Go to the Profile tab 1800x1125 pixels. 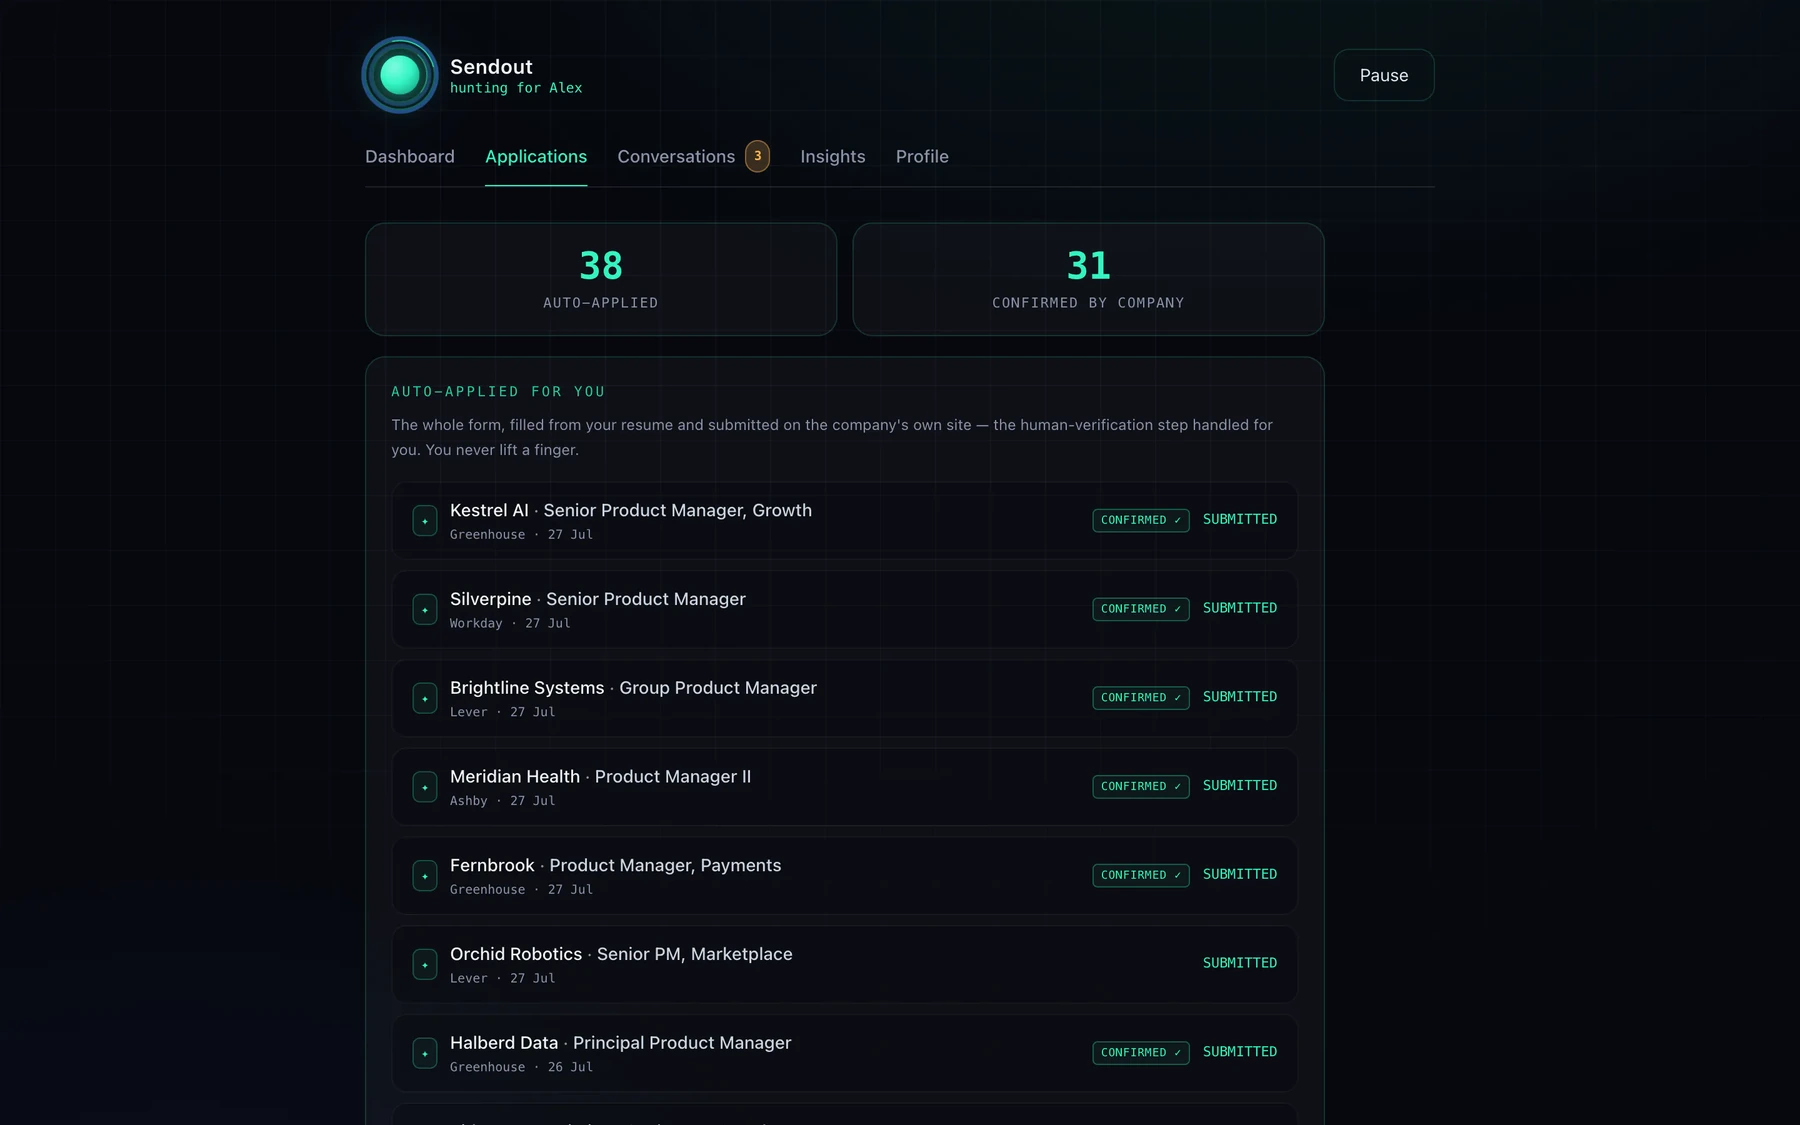[922, 157]
